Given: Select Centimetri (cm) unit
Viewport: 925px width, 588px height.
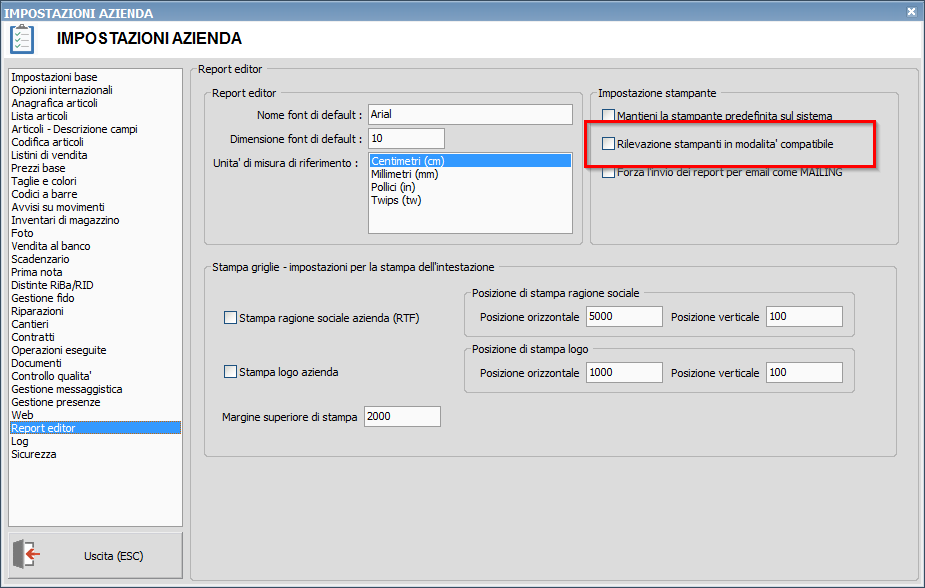Looking at the screenshot, I should tap(470, 161).
